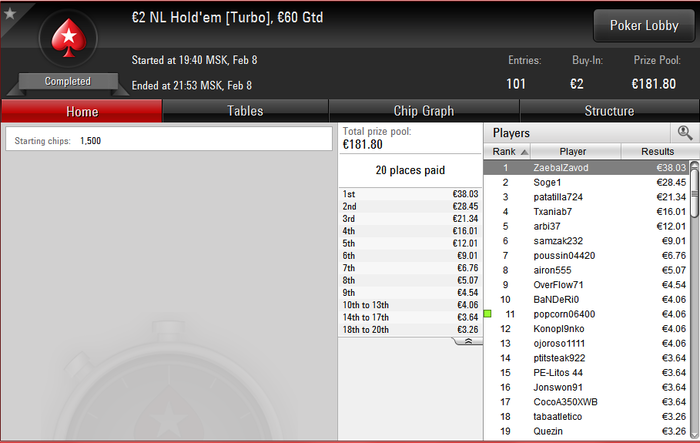700x443 pixels.
Task: Click the green marker beside popcorn06400
Action: 488,314
